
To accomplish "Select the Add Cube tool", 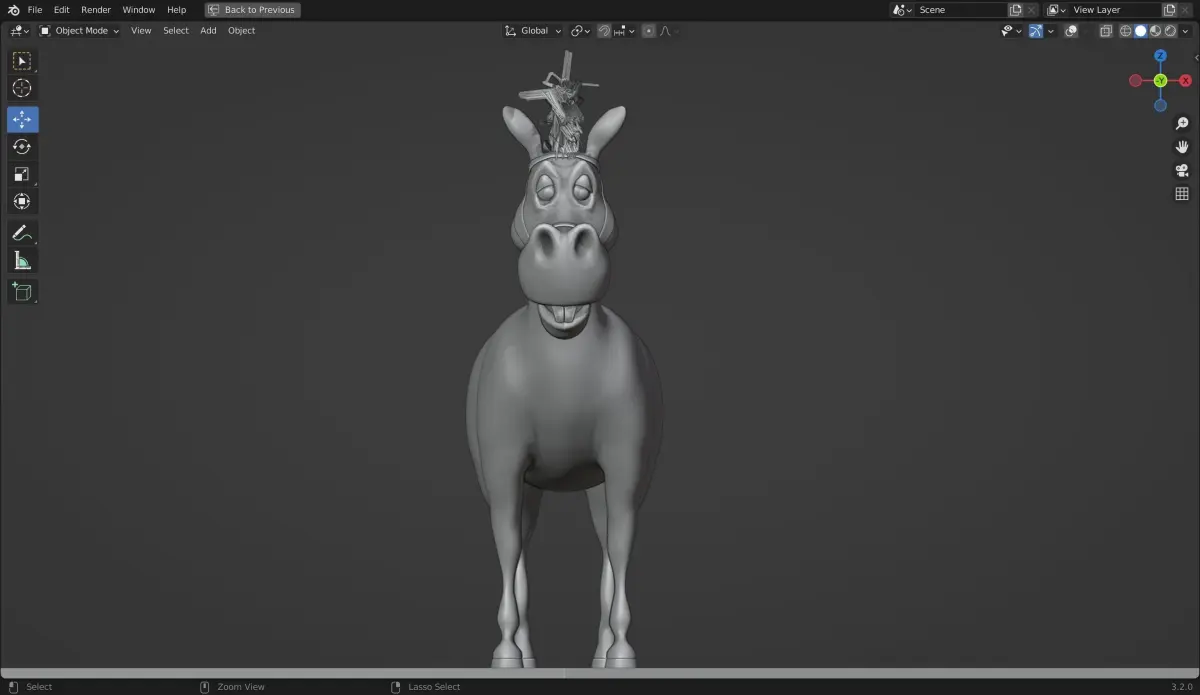I will pos(22,292).
